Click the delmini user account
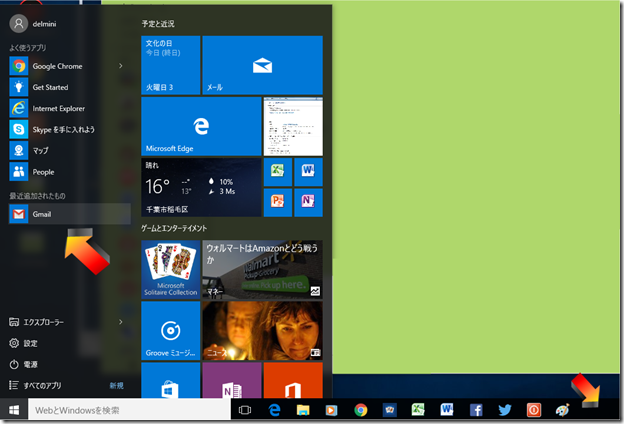624x424 pixels. pos(33,24)
